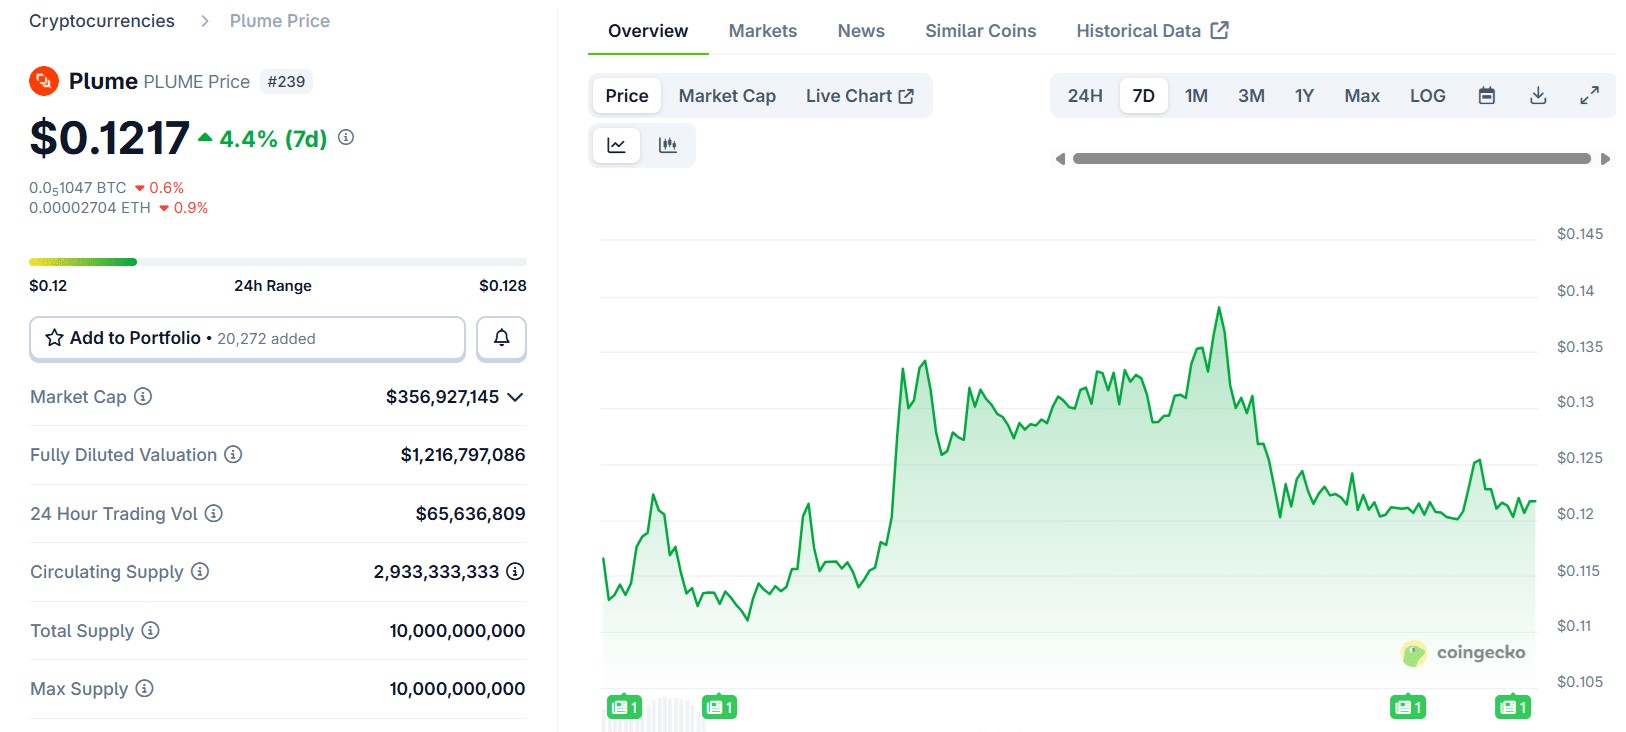
Task: Click the right arrow of chart scroller
Action: (1606, 159)
